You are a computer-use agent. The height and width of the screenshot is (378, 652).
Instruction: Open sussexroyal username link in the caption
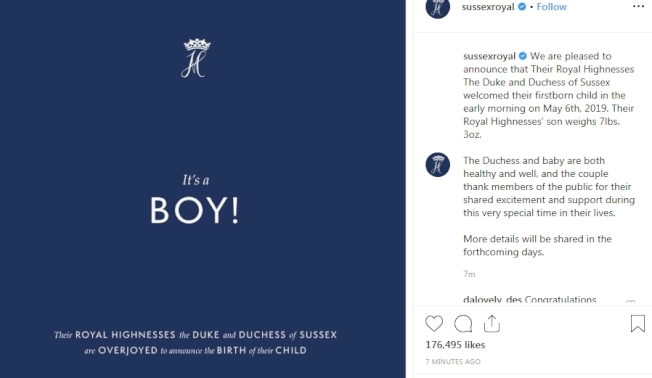click(x=489, y=56)
